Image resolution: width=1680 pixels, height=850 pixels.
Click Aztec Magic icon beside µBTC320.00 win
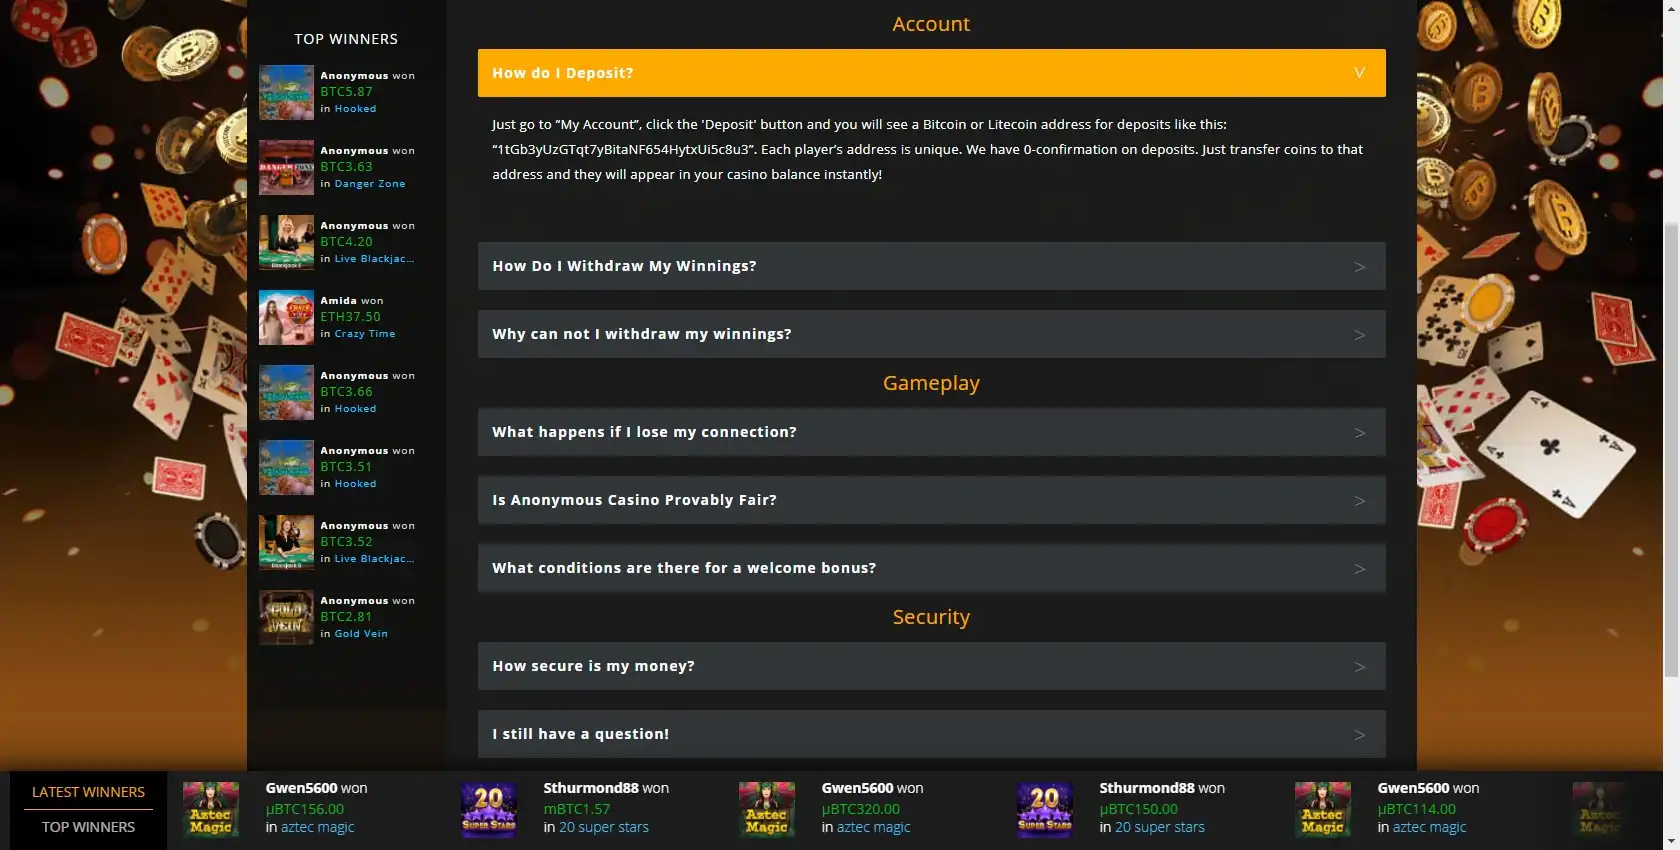[x=767, y=809]
